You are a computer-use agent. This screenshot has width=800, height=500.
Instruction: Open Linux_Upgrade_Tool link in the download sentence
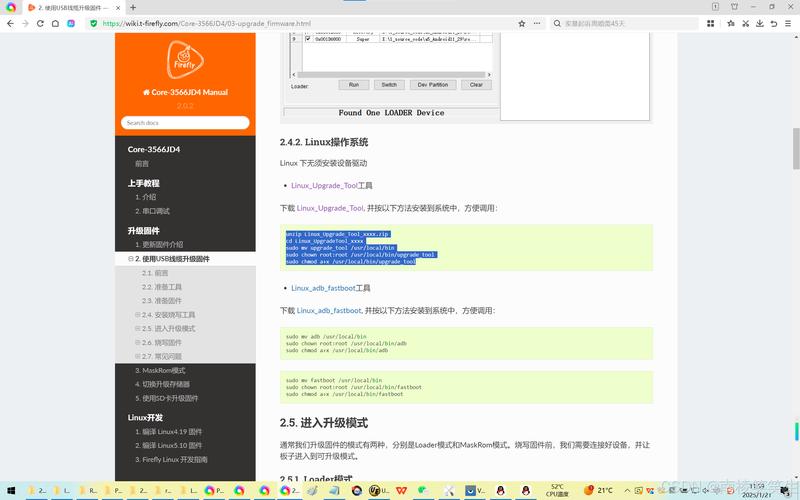coord(330,208)
